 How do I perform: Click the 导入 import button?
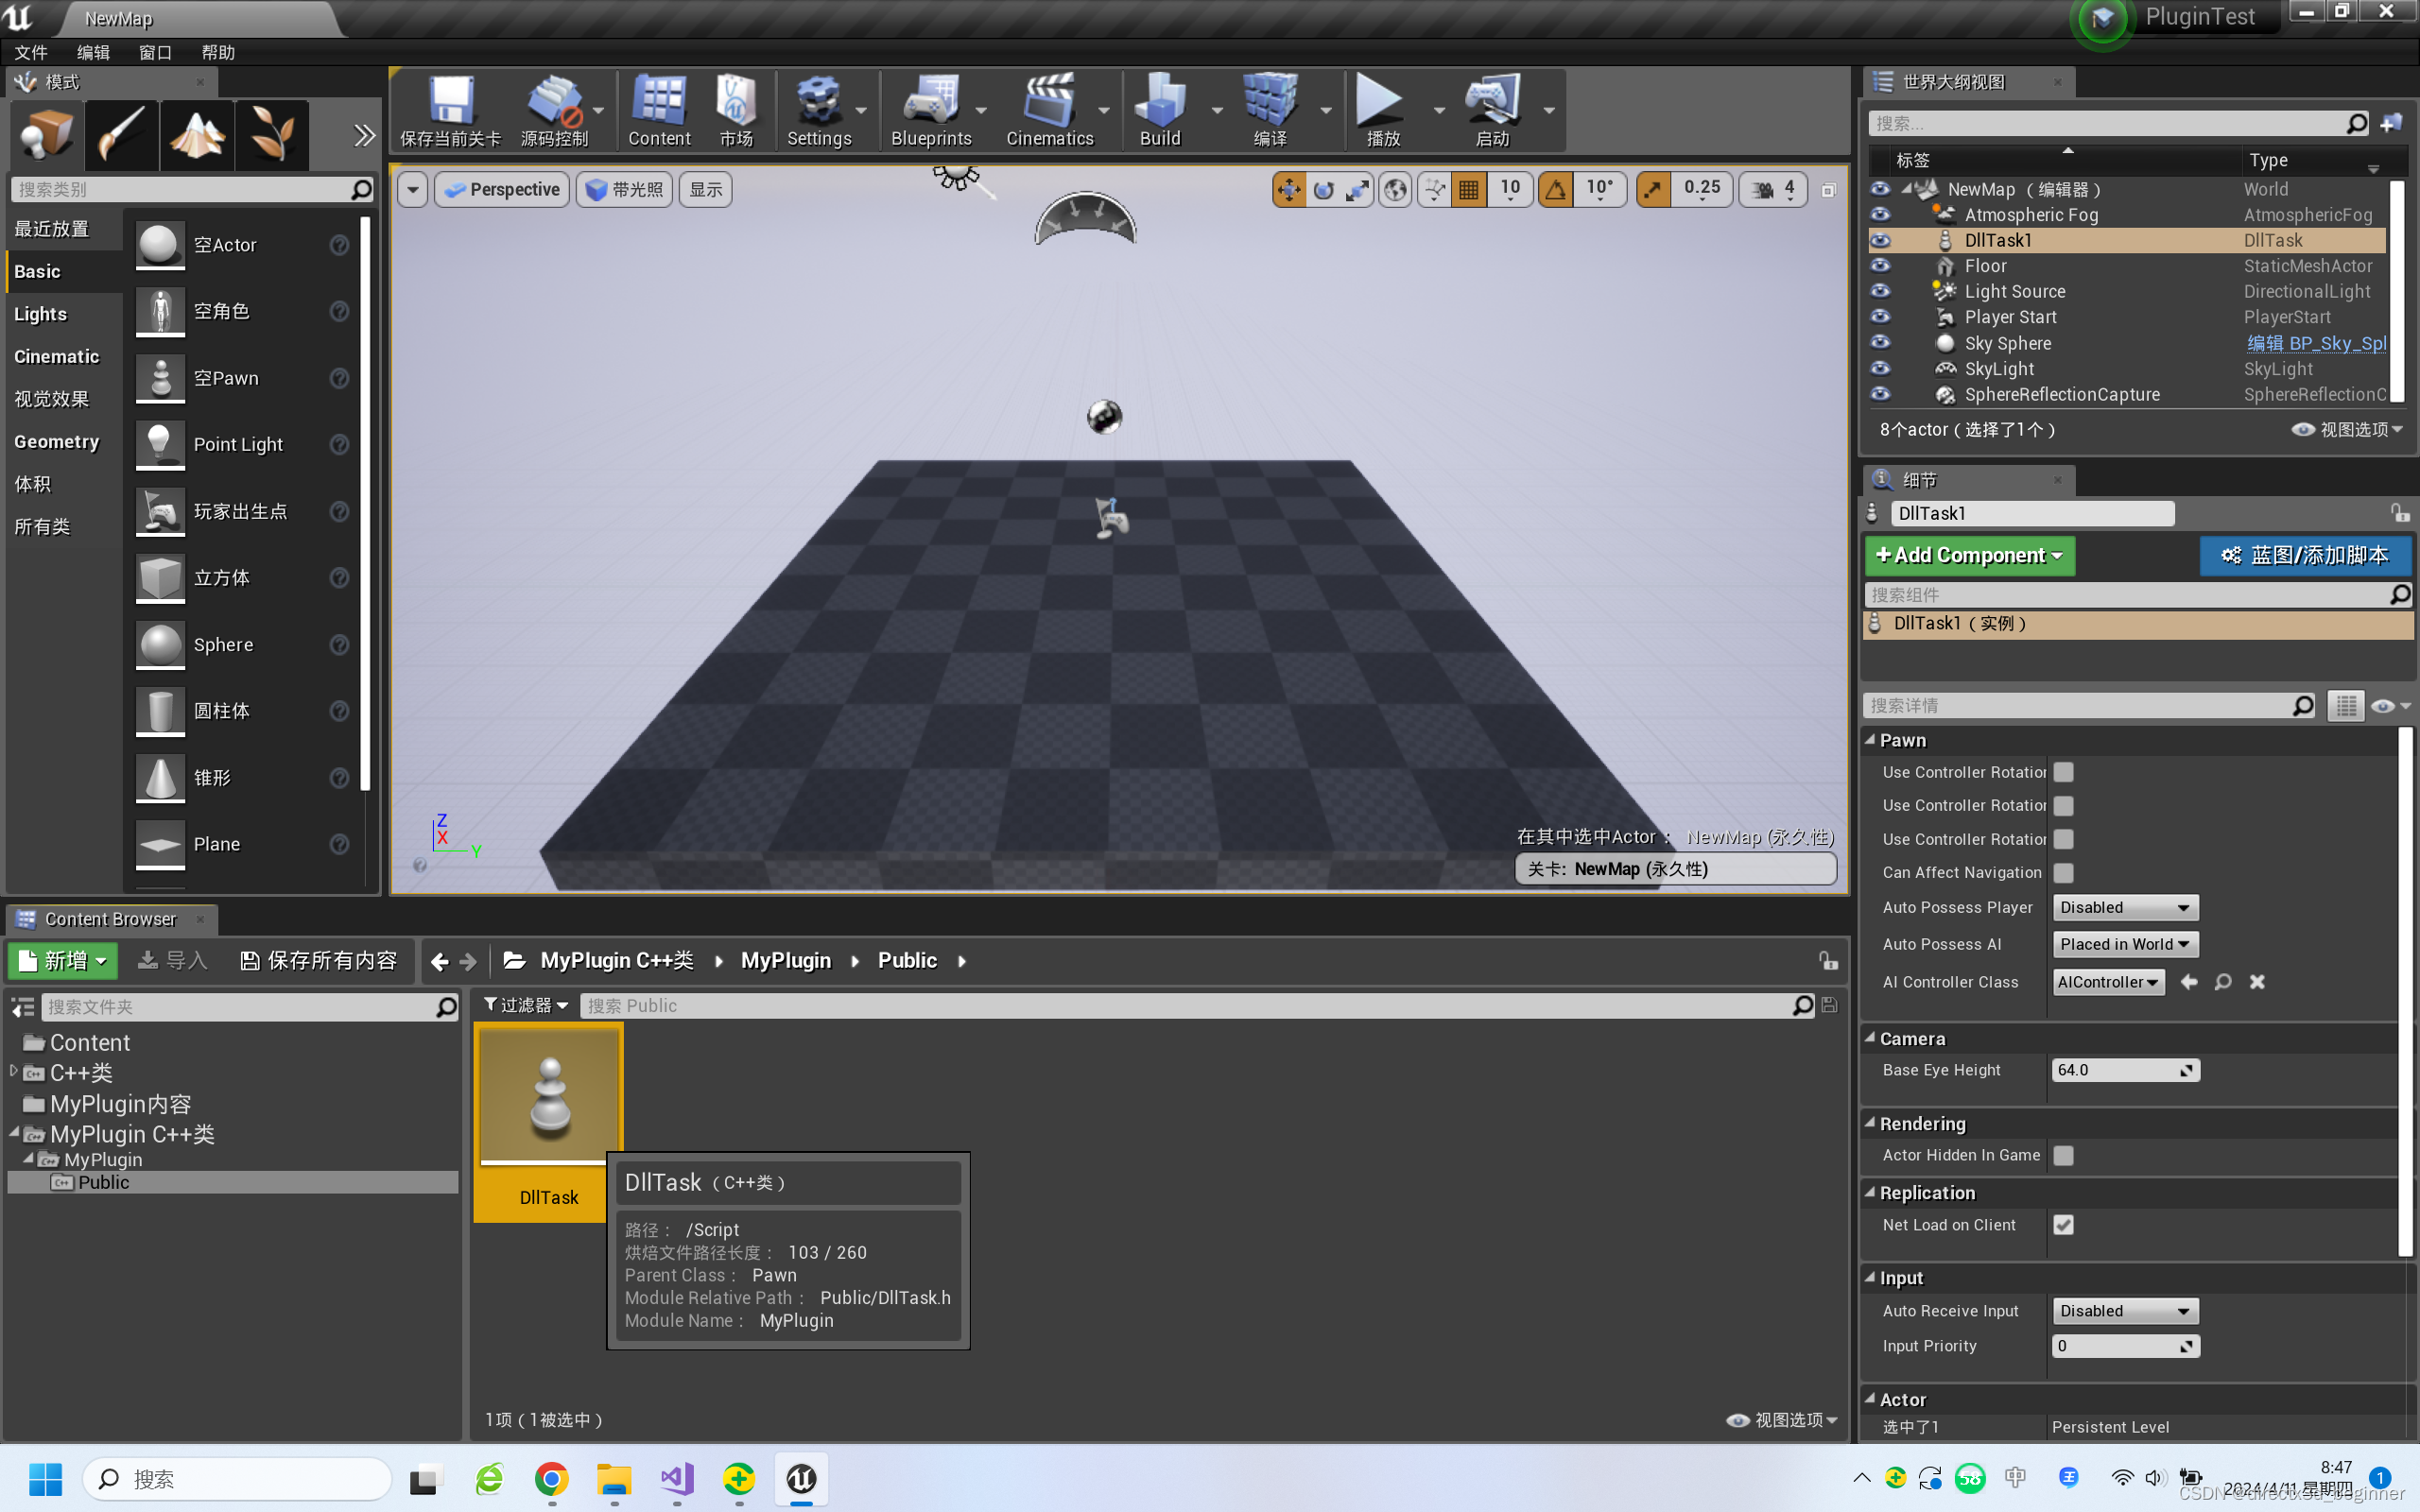(x=172, y=960)
